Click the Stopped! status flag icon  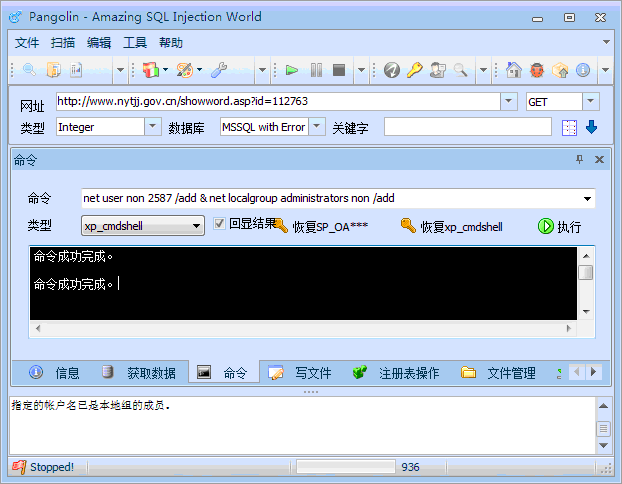pos(19,467)
